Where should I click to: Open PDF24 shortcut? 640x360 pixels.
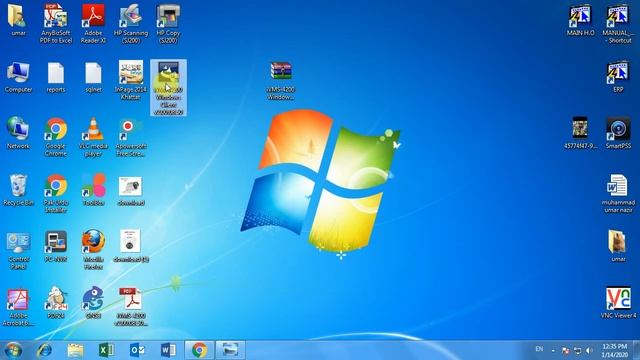(x=56, y=302)
